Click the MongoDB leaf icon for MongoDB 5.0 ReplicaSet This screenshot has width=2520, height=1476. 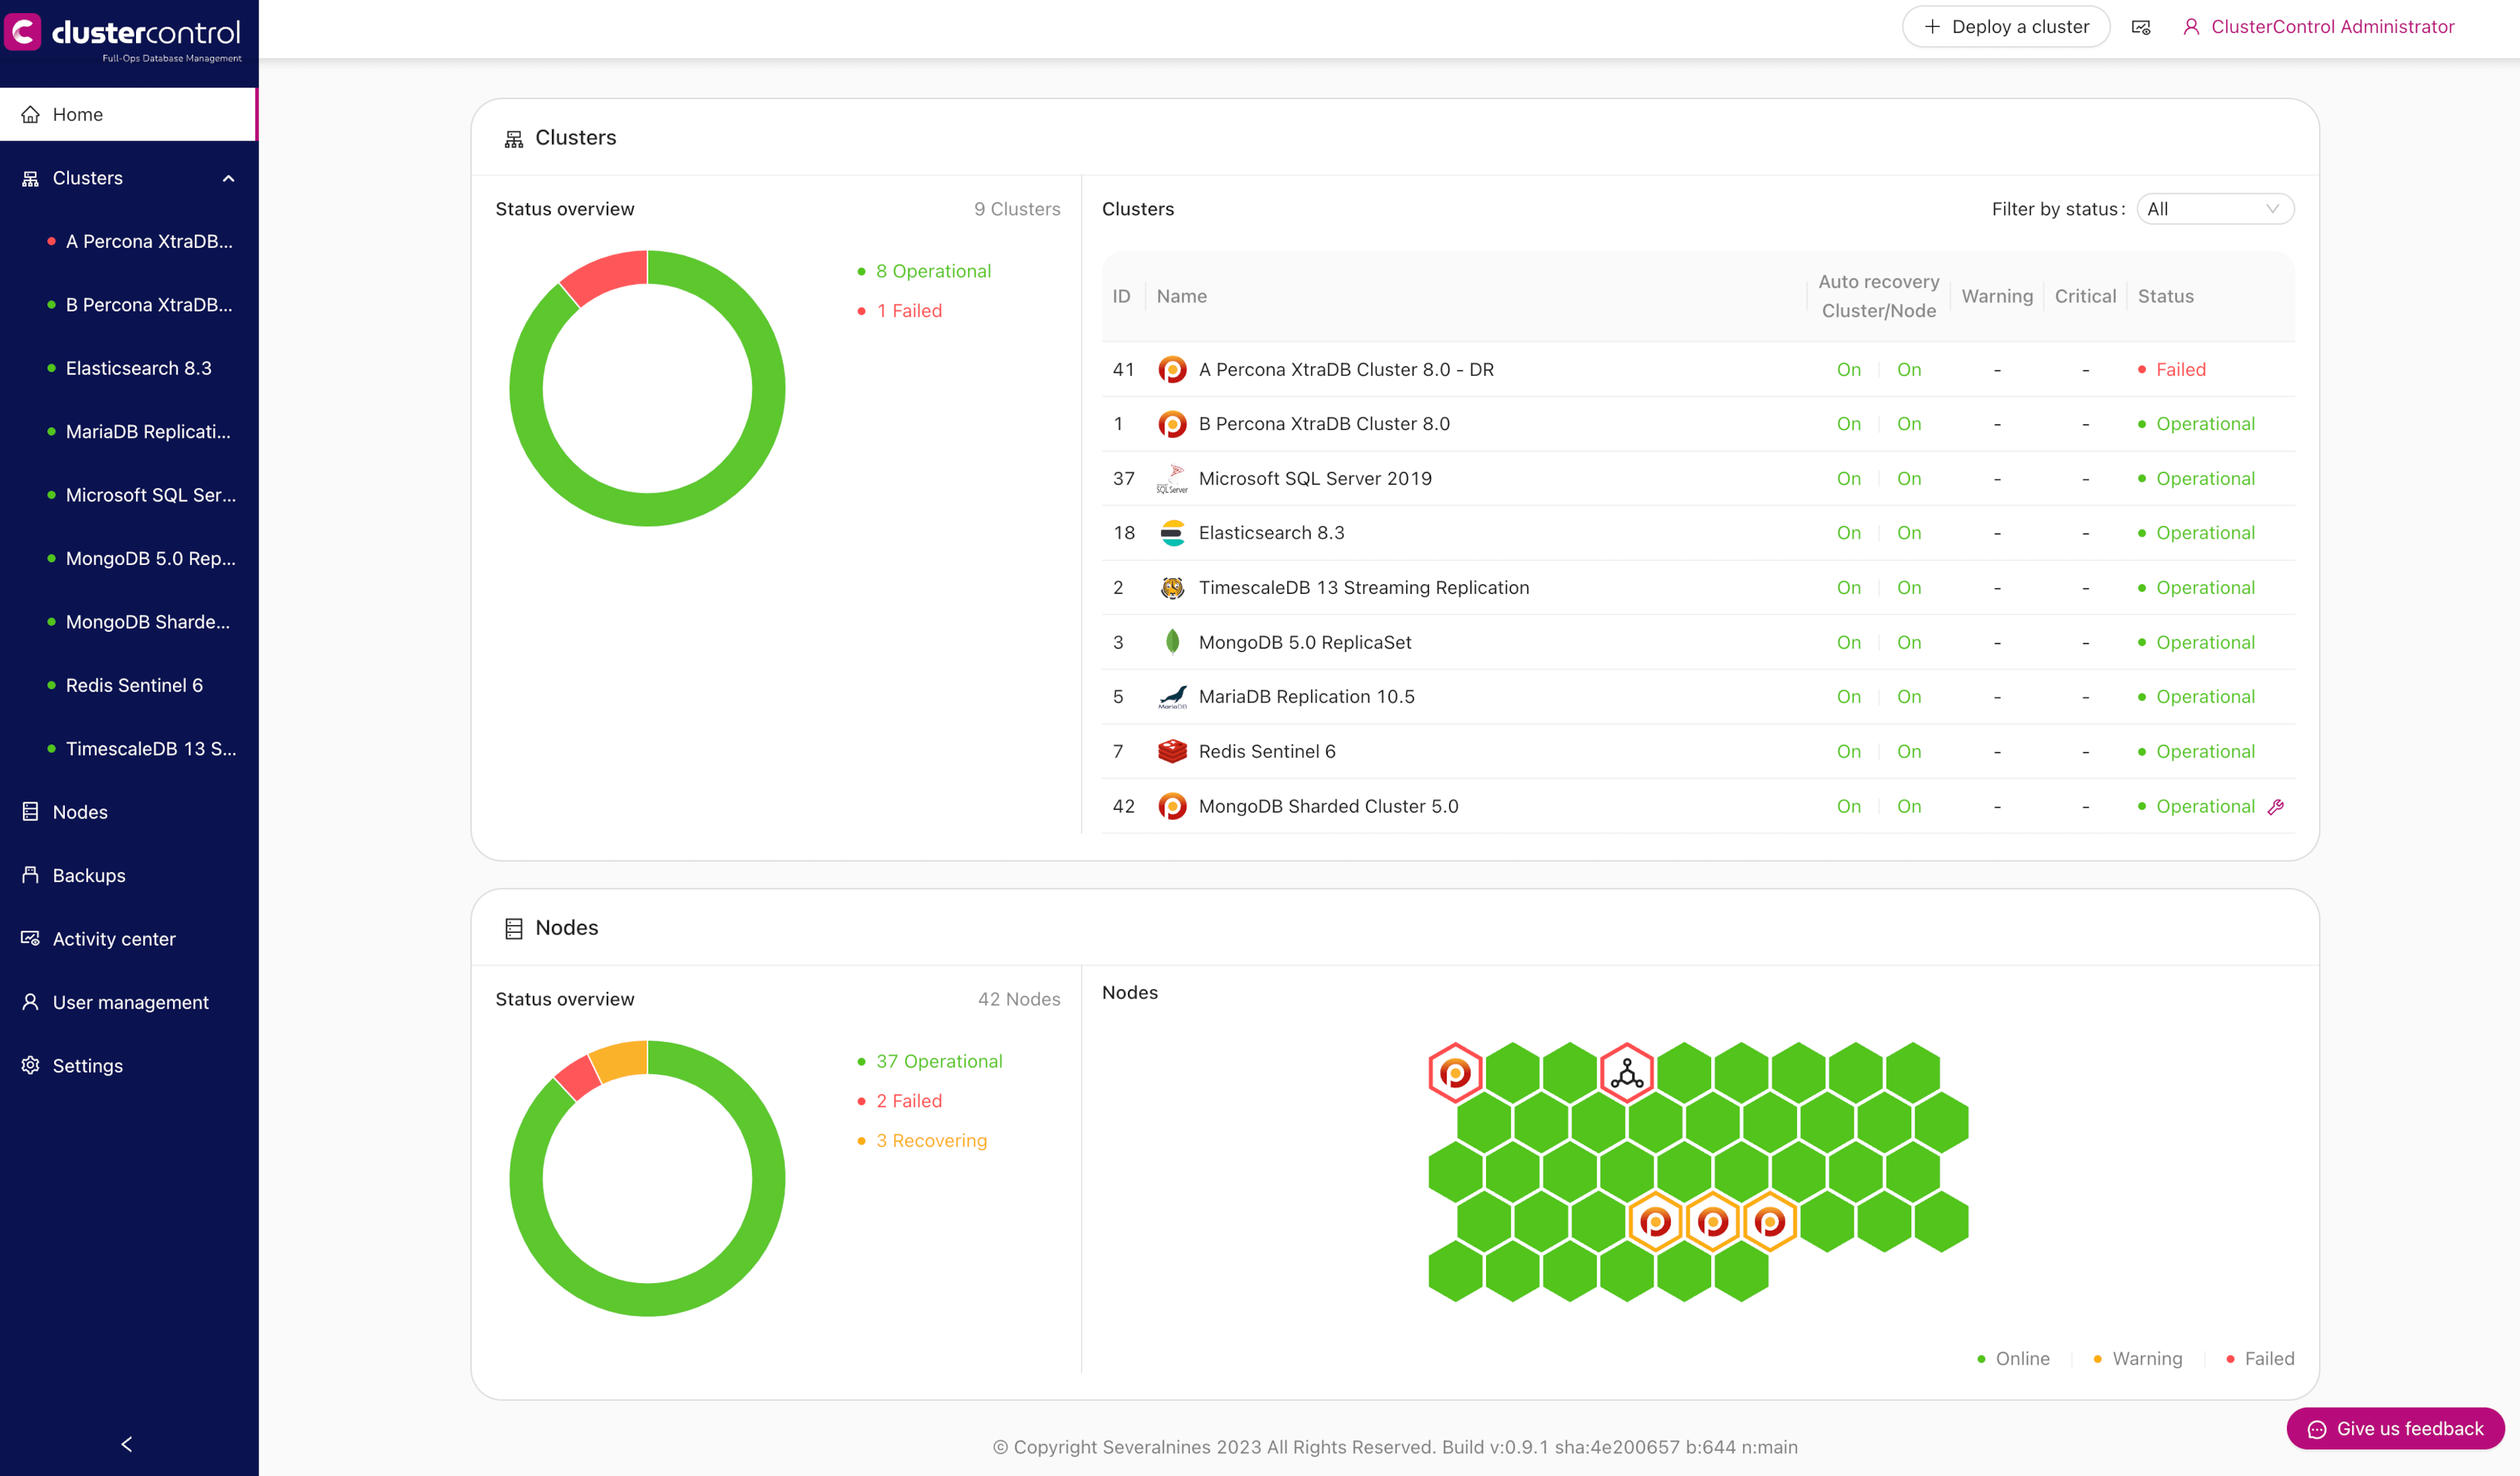1172,642
